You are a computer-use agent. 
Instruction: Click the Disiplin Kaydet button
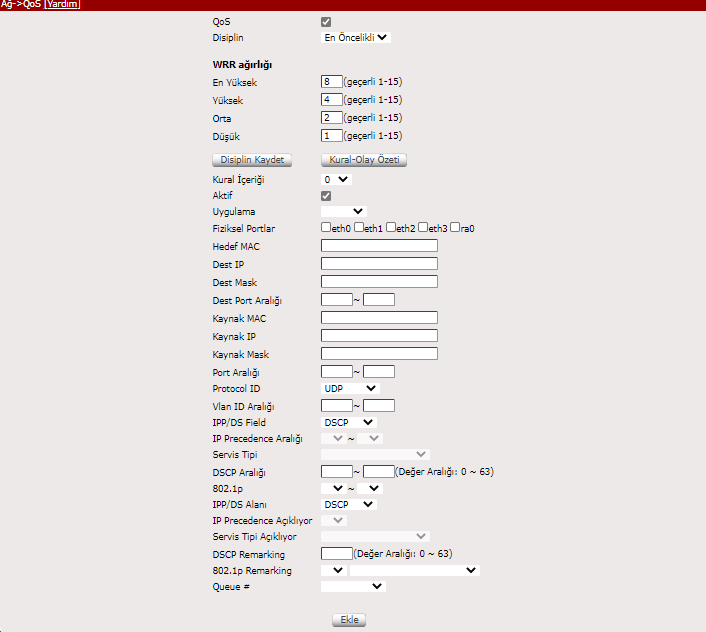[x=252, y=160]
